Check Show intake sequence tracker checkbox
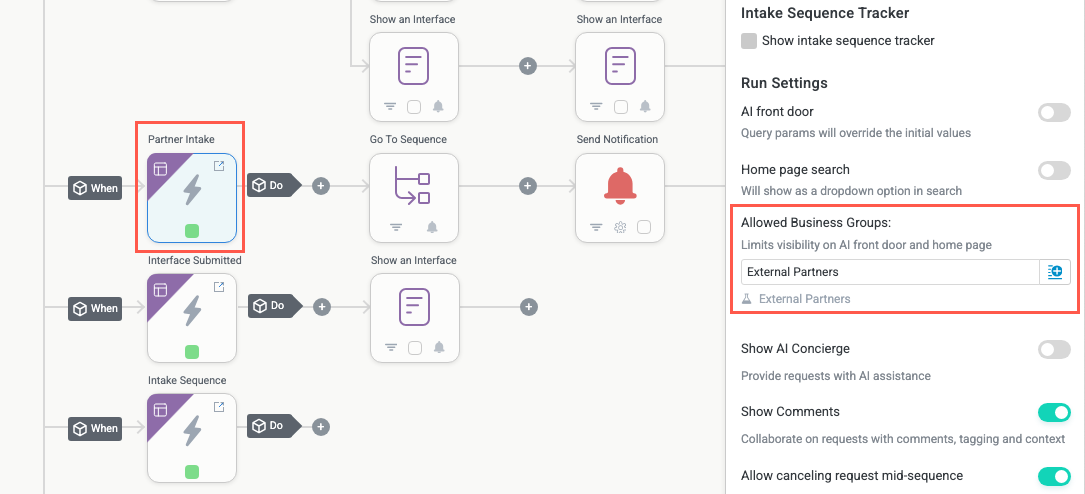Screen dimensions: 1085x494 [x=749, y=41]
